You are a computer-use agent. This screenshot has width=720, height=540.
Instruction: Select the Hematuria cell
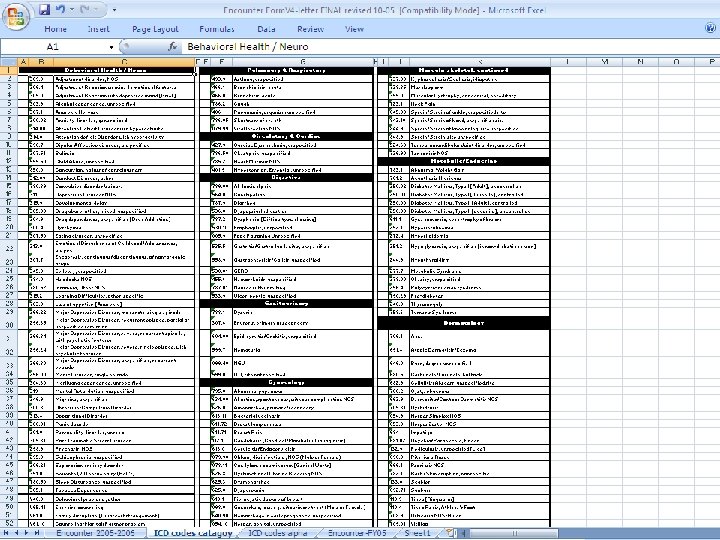[302, 350]
